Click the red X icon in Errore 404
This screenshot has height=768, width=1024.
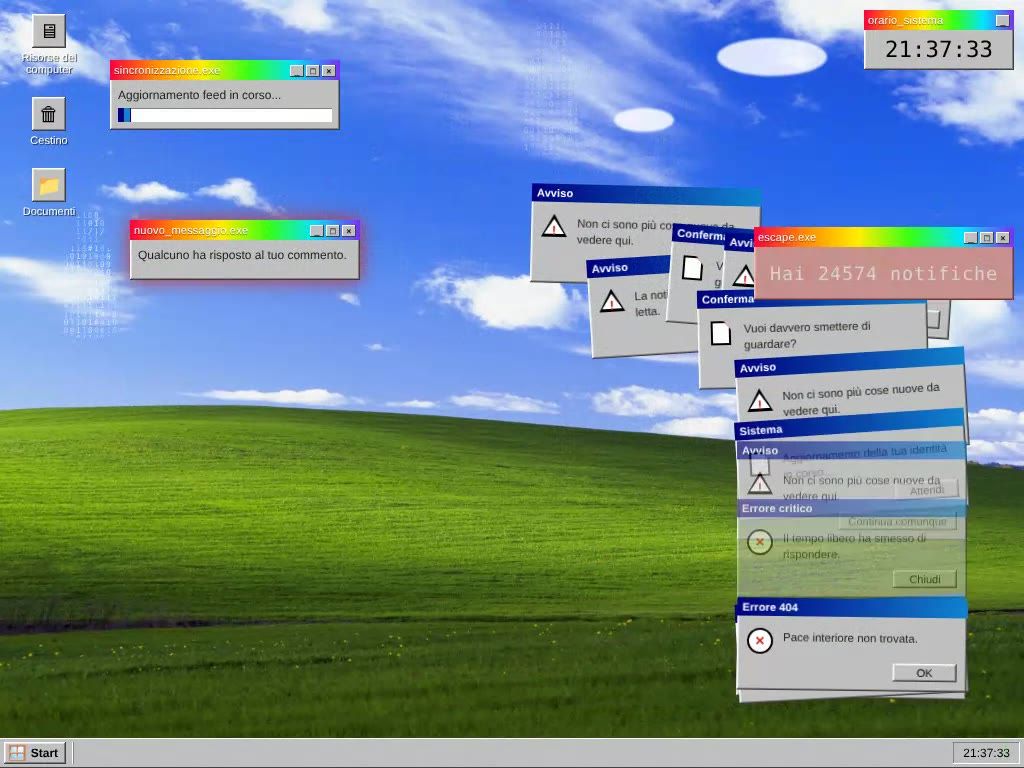pos(760,641)
